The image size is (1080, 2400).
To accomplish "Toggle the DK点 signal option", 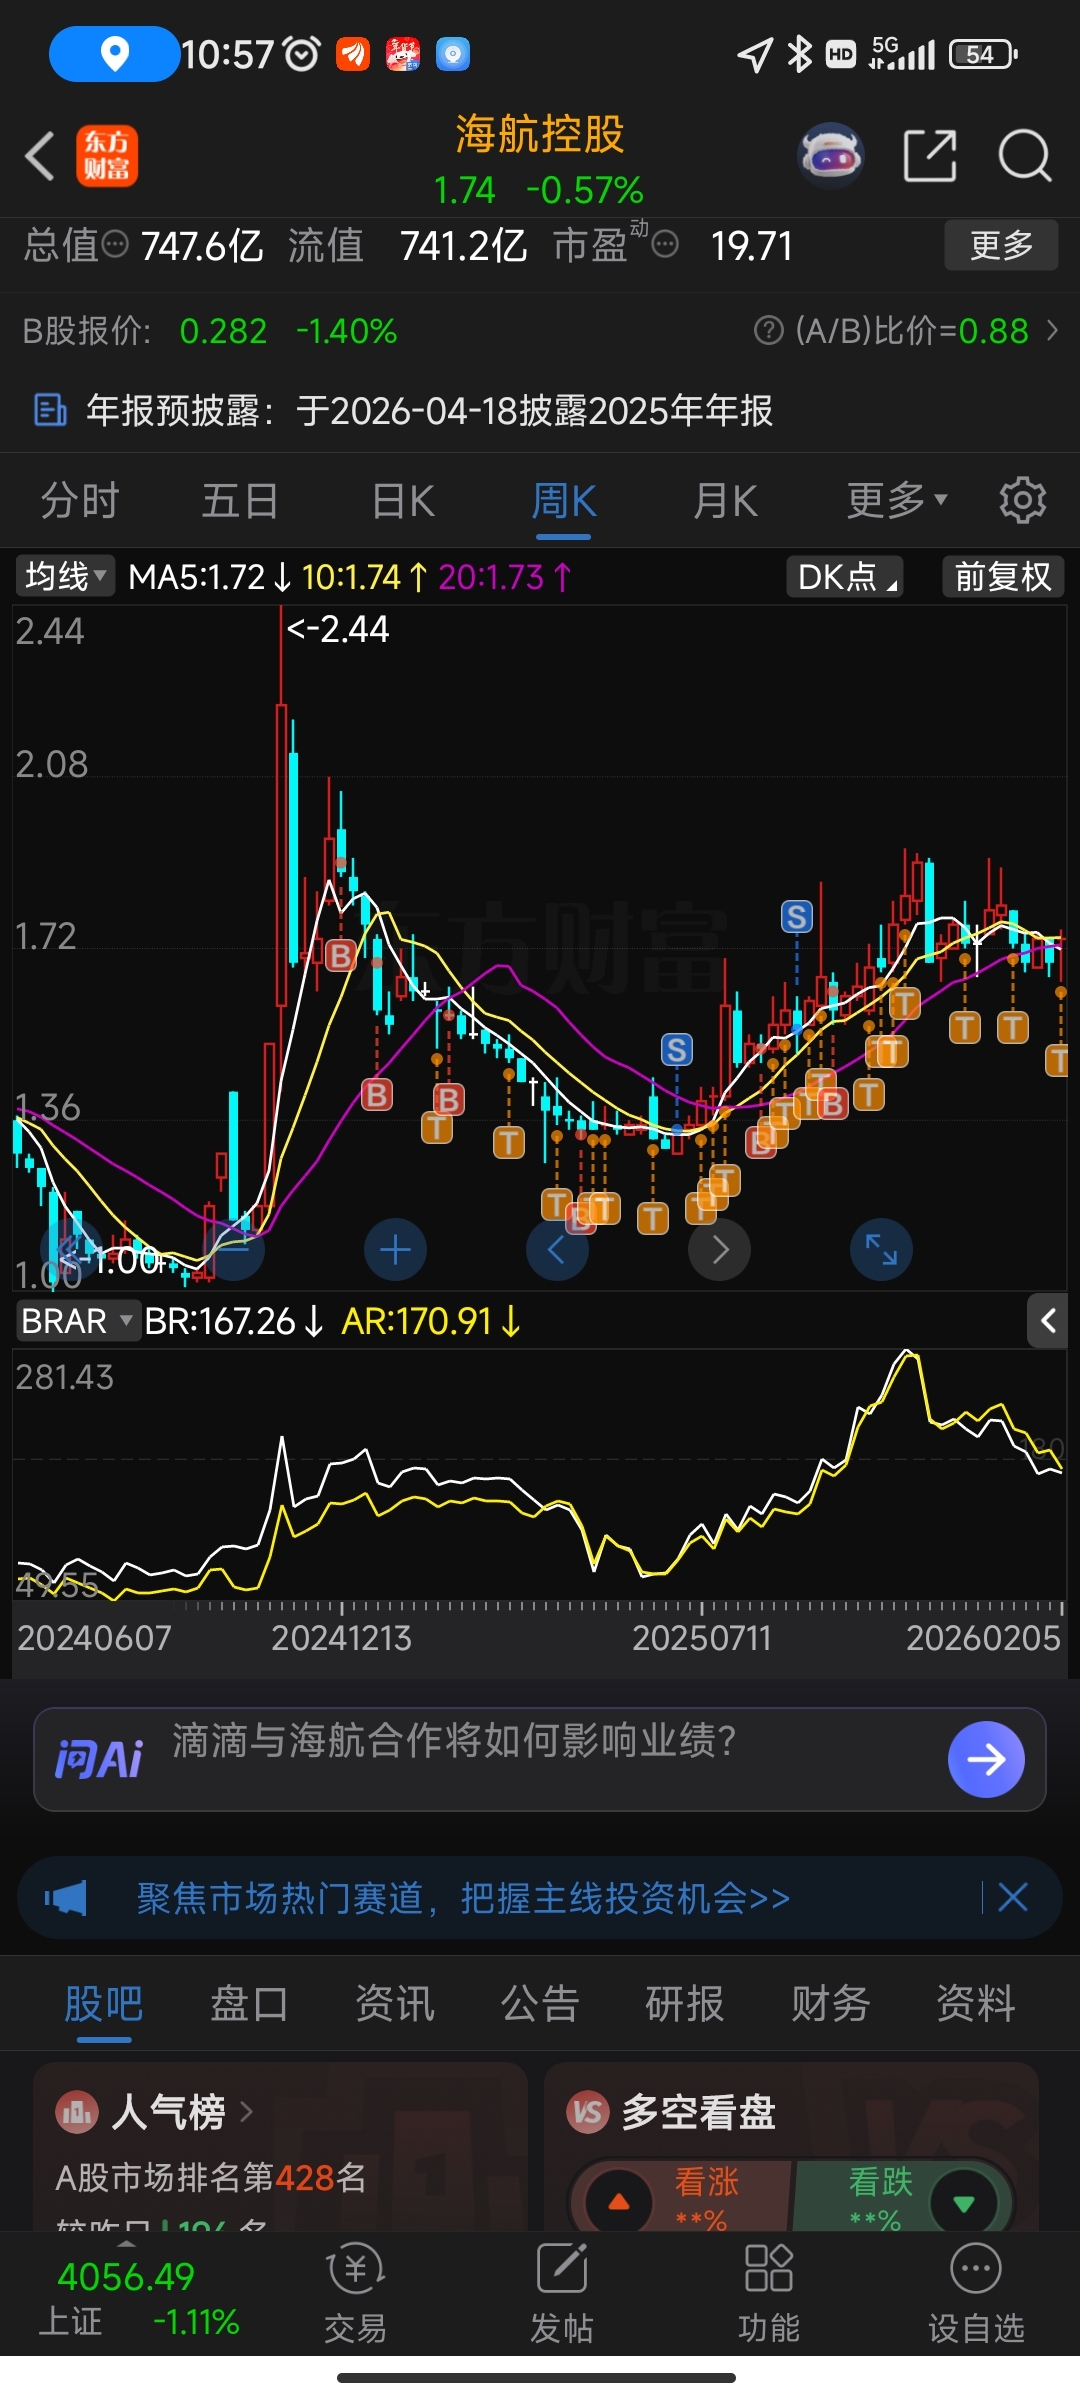I will [845, 577].
